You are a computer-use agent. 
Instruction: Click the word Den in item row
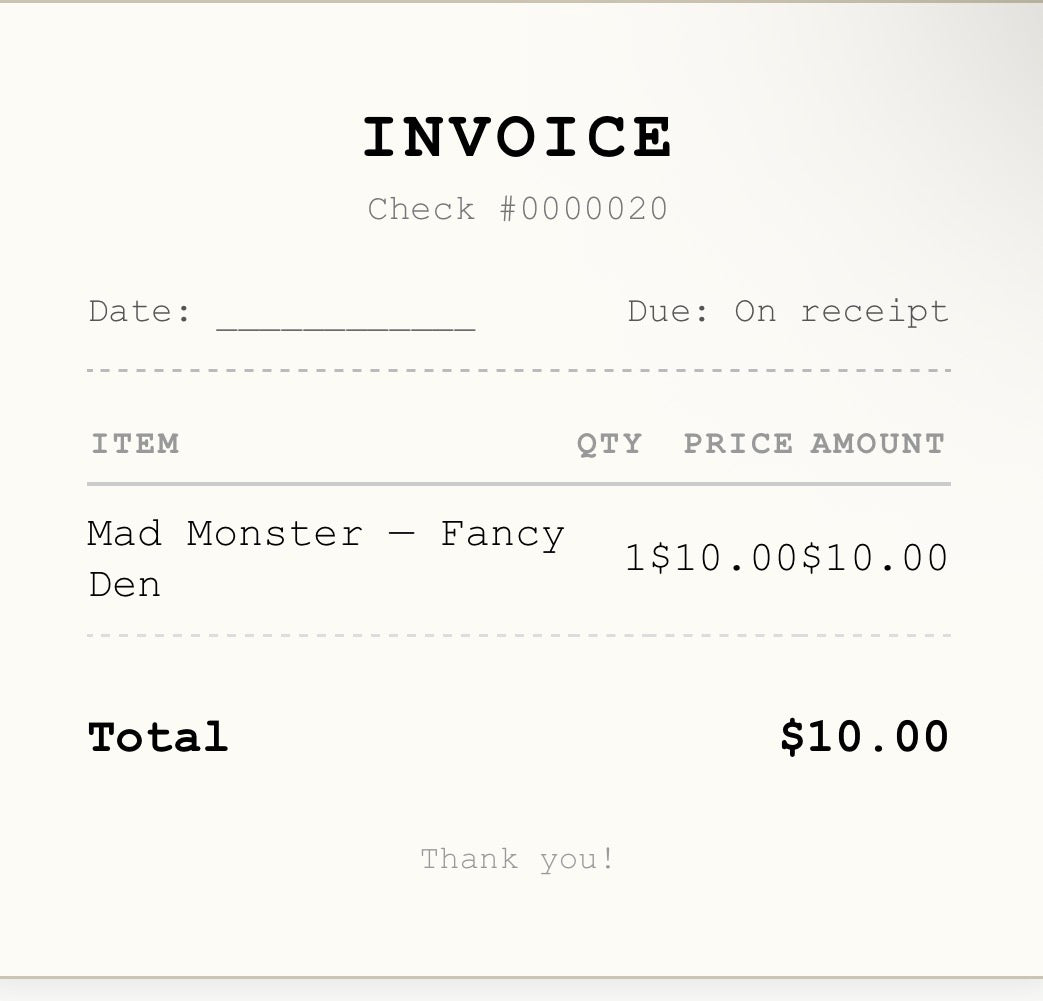point(124,585)
